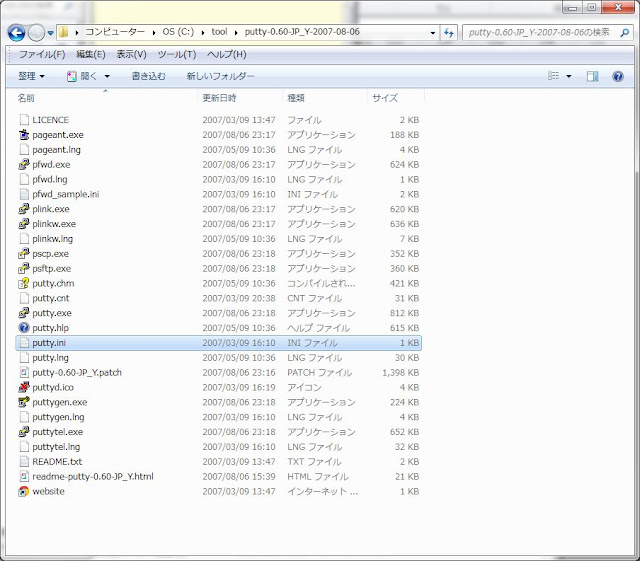Sort by 更新日時 column header

pyautogui.click(x=219, y=98)
